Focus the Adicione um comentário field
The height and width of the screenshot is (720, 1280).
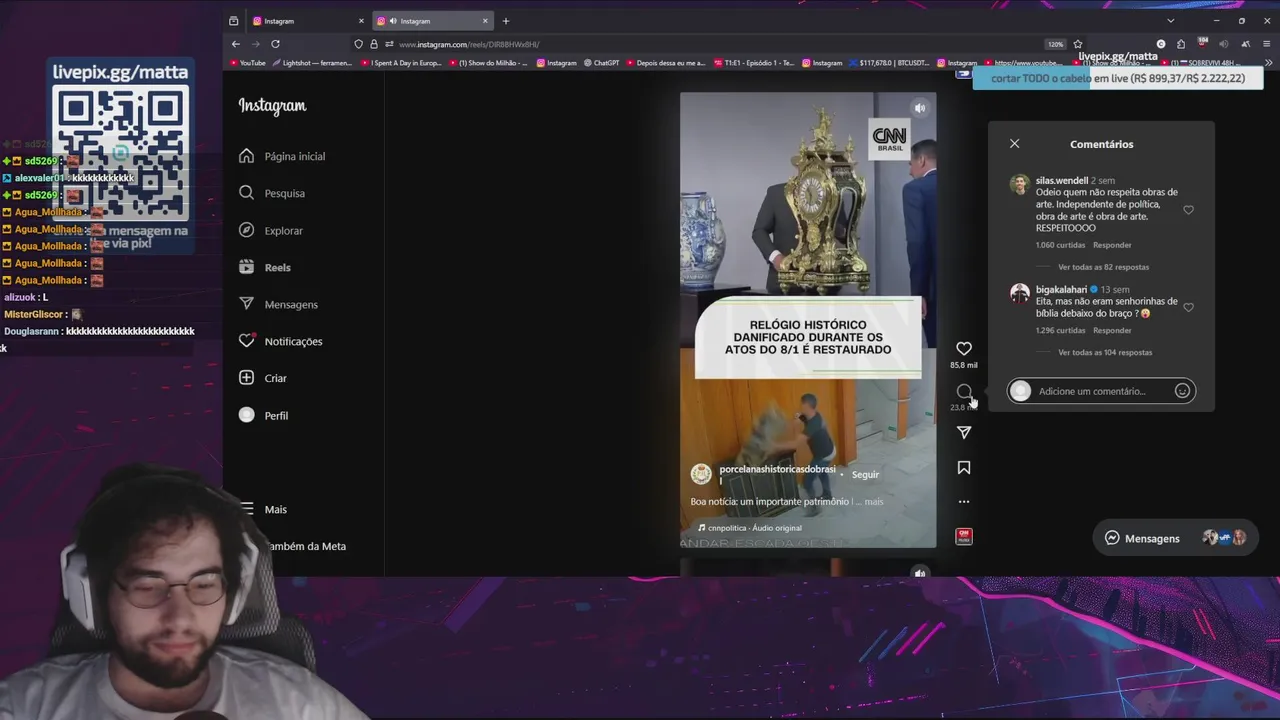1100,391
